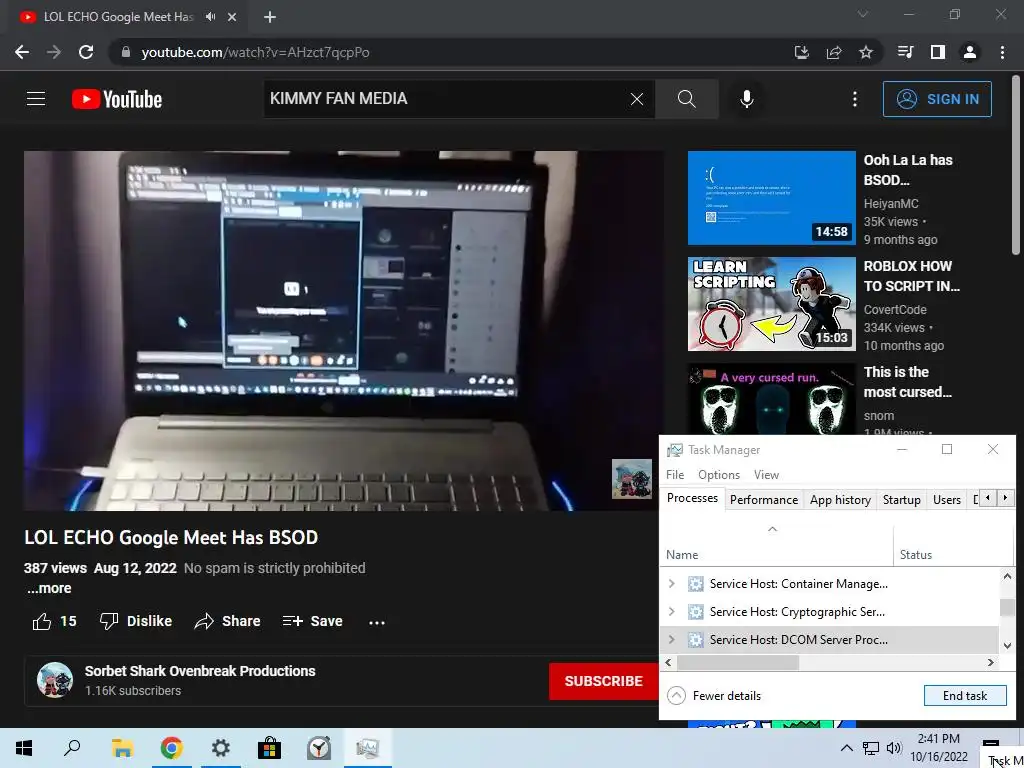Open taskbar search magnifier
The height and width of the screenshot is (768, 1024).
[72, 748]
